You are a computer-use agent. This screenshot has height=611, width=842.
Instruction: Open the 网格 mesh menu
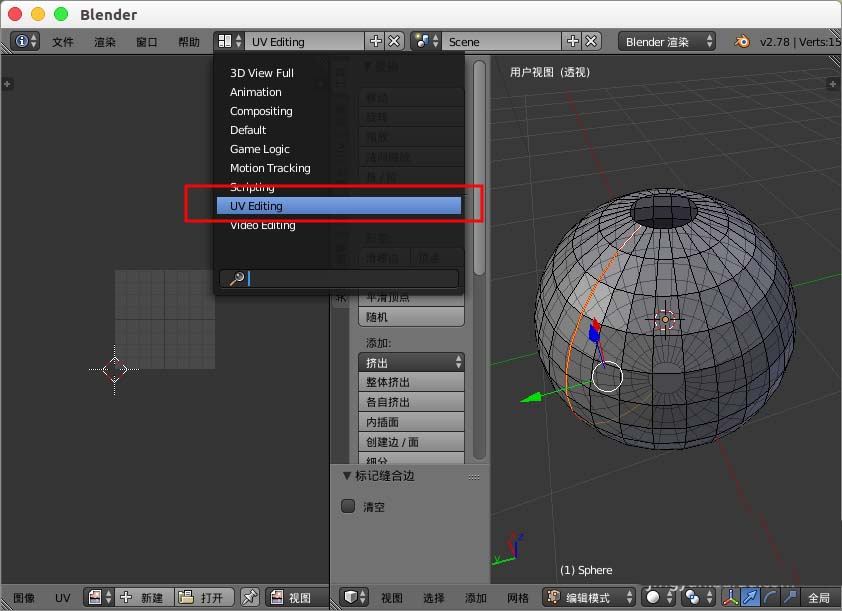(x=519, y=597)
